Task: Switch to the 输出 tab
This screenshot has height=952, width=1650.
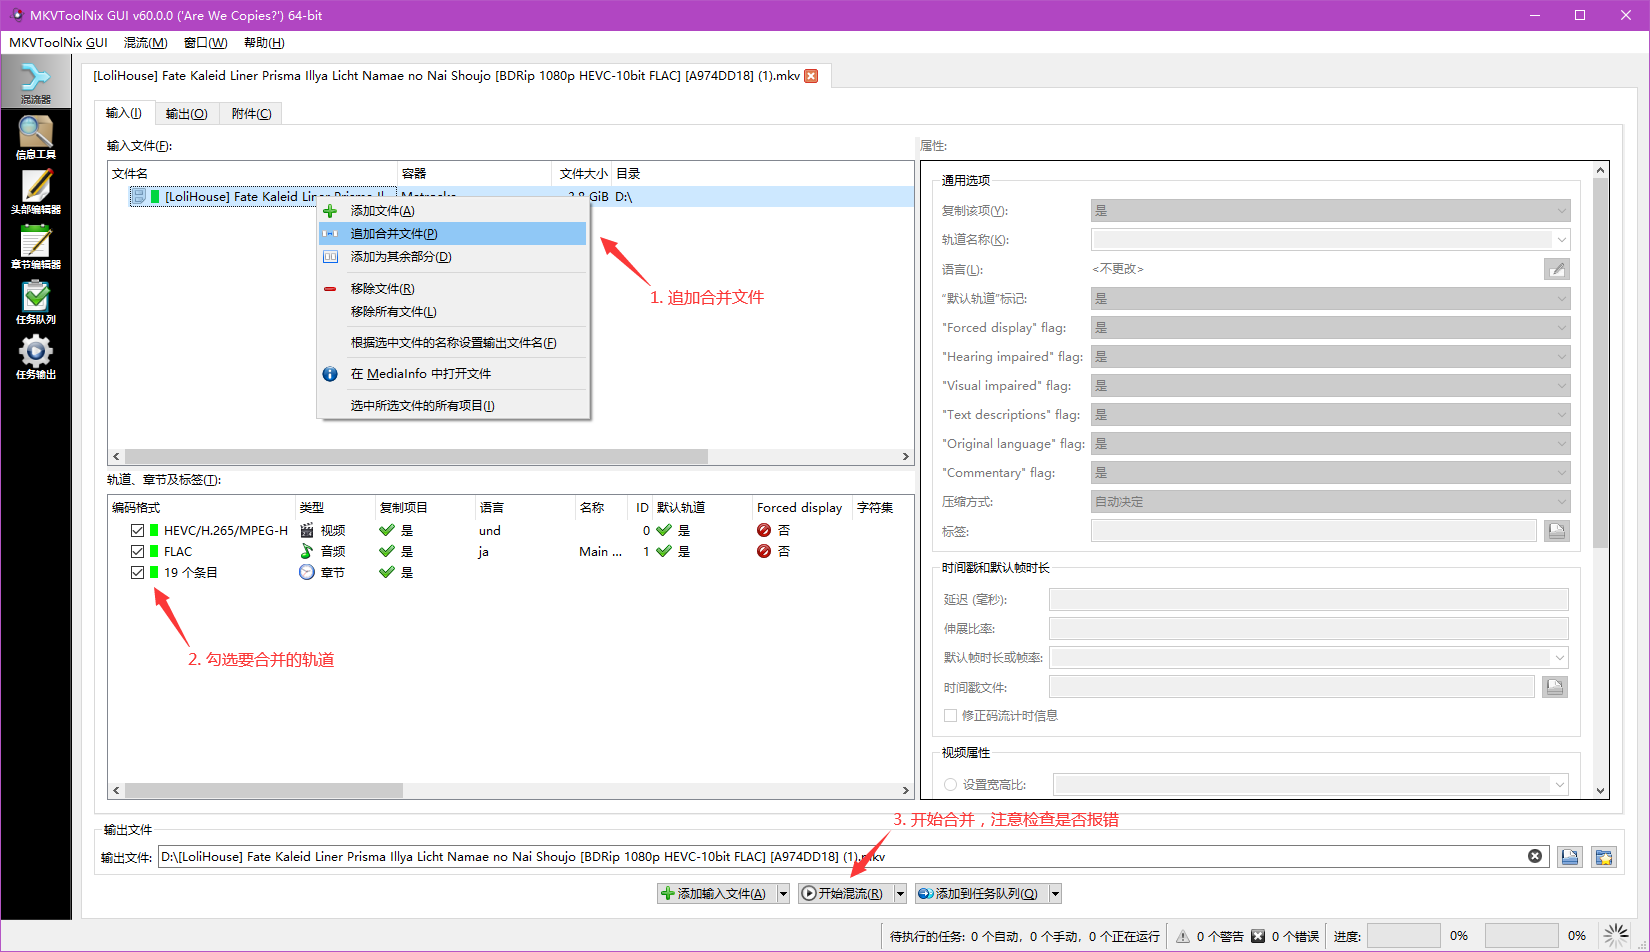Action: [186, 114]
